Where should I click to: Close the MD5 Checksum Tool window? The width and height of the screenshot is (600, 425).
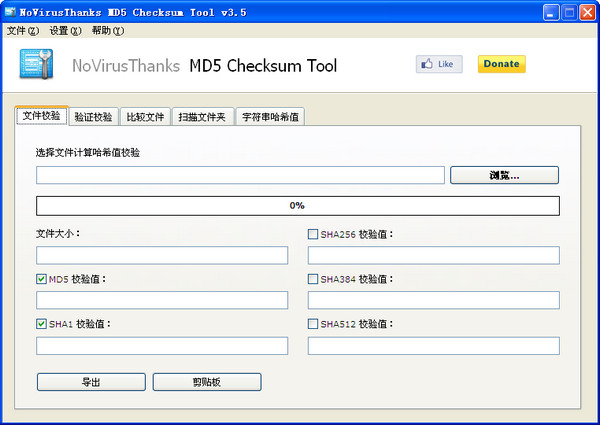pyautogui.click(x=587, y=13)
